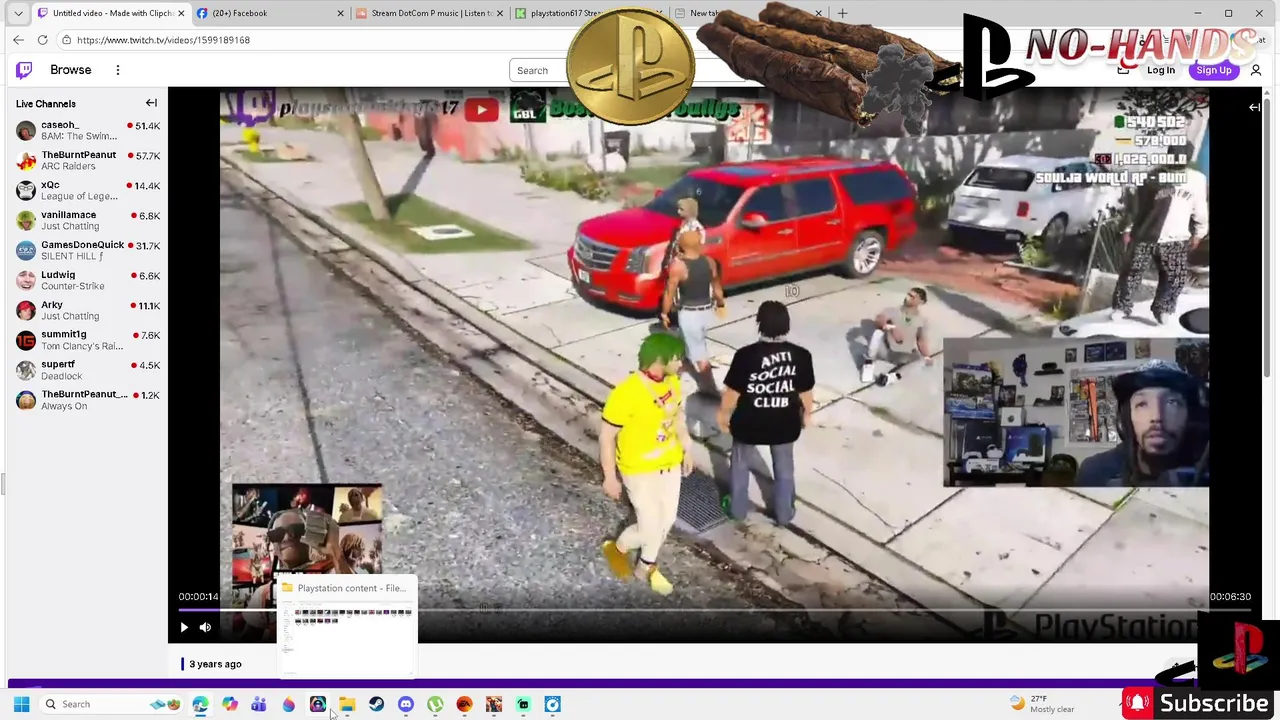Open the three-dot more menu beside Browse

point(118,70)
